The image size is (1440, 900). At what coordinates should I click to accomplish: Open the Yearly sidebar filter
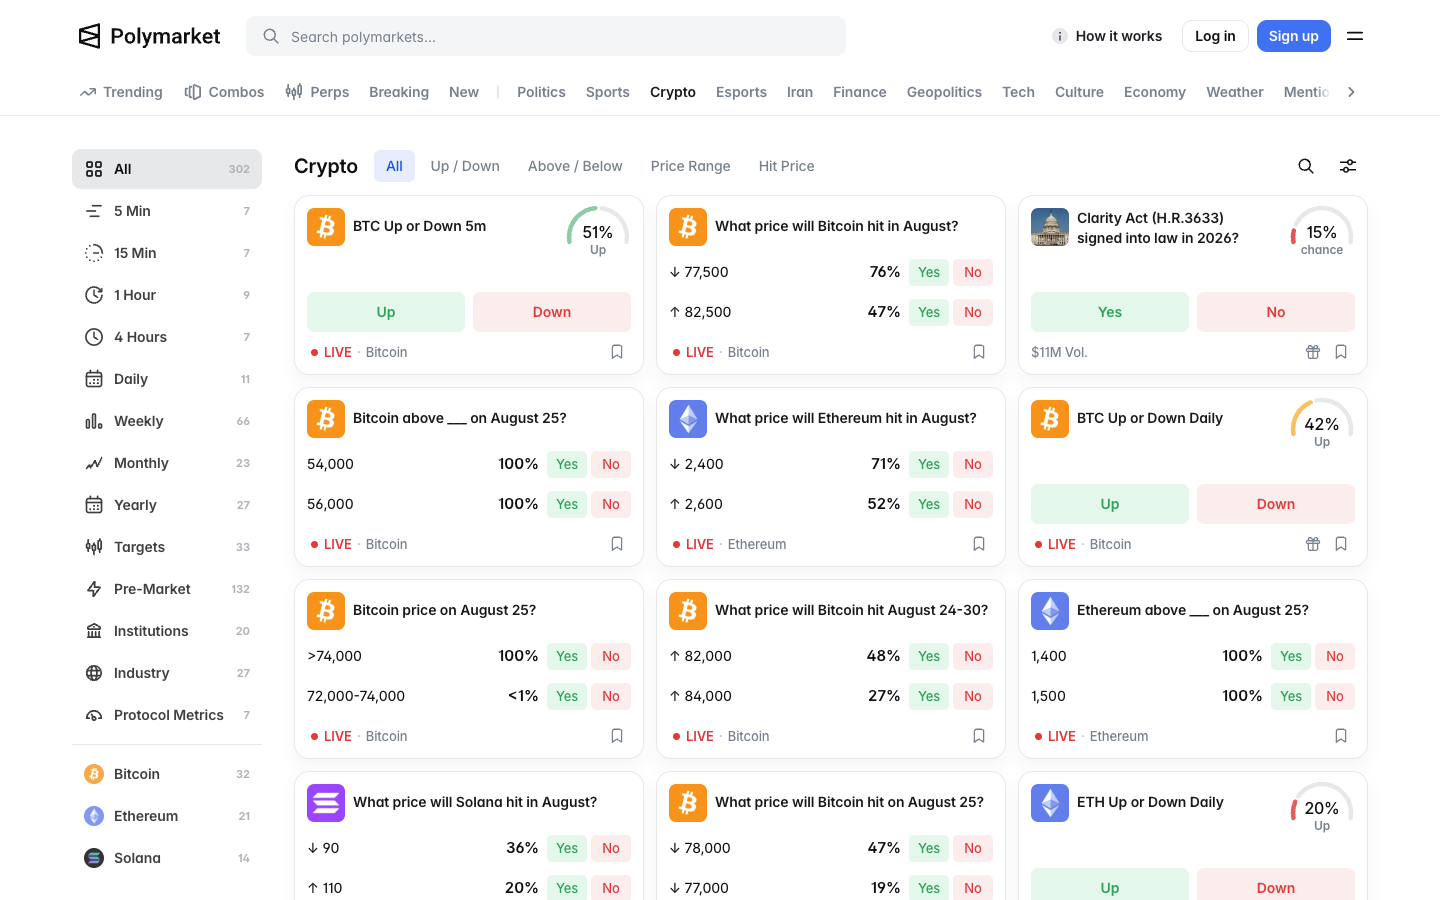click(x=167, y=505)
